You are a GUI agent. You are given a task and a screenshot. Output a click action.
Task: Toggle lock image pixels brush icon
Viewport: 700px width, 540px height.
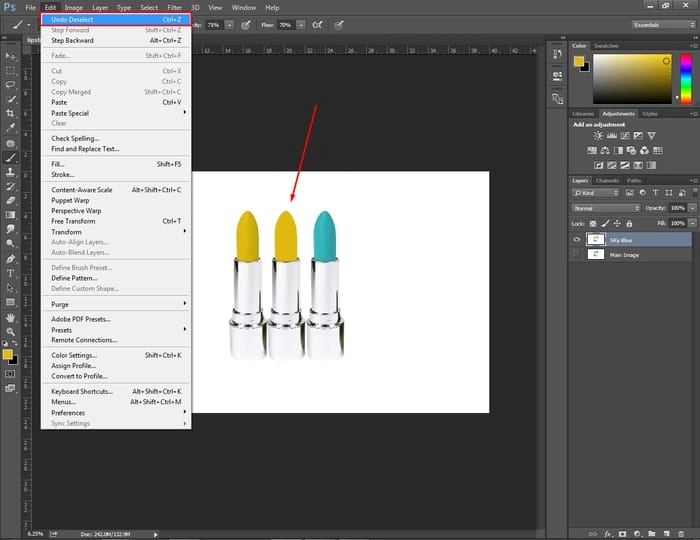point(605,224)
